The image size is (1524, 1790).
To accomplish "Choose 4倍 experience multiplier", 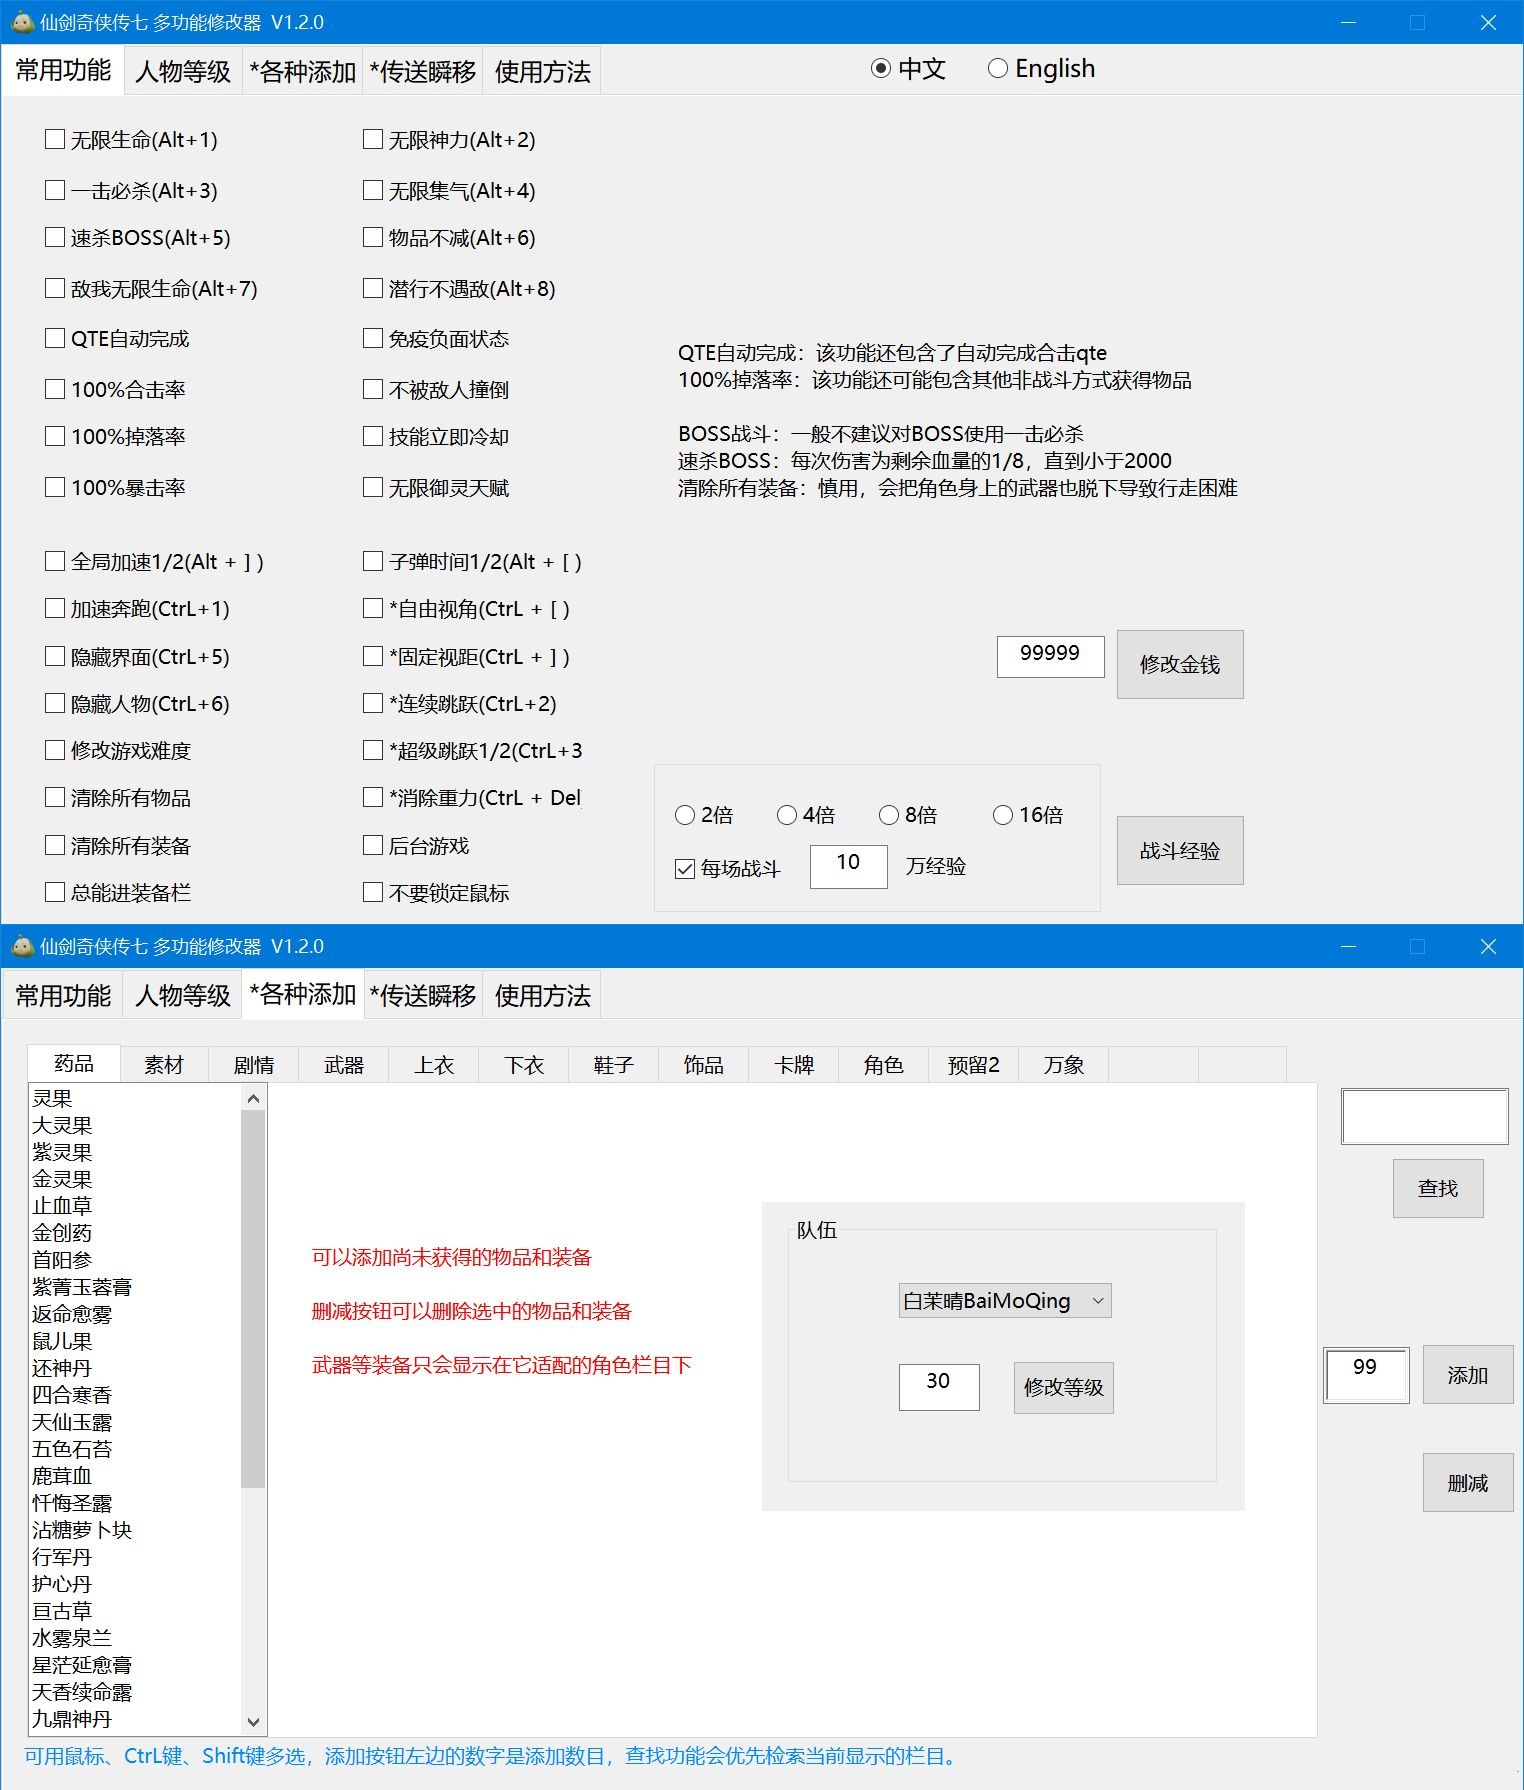I will (x=787, y=815).
